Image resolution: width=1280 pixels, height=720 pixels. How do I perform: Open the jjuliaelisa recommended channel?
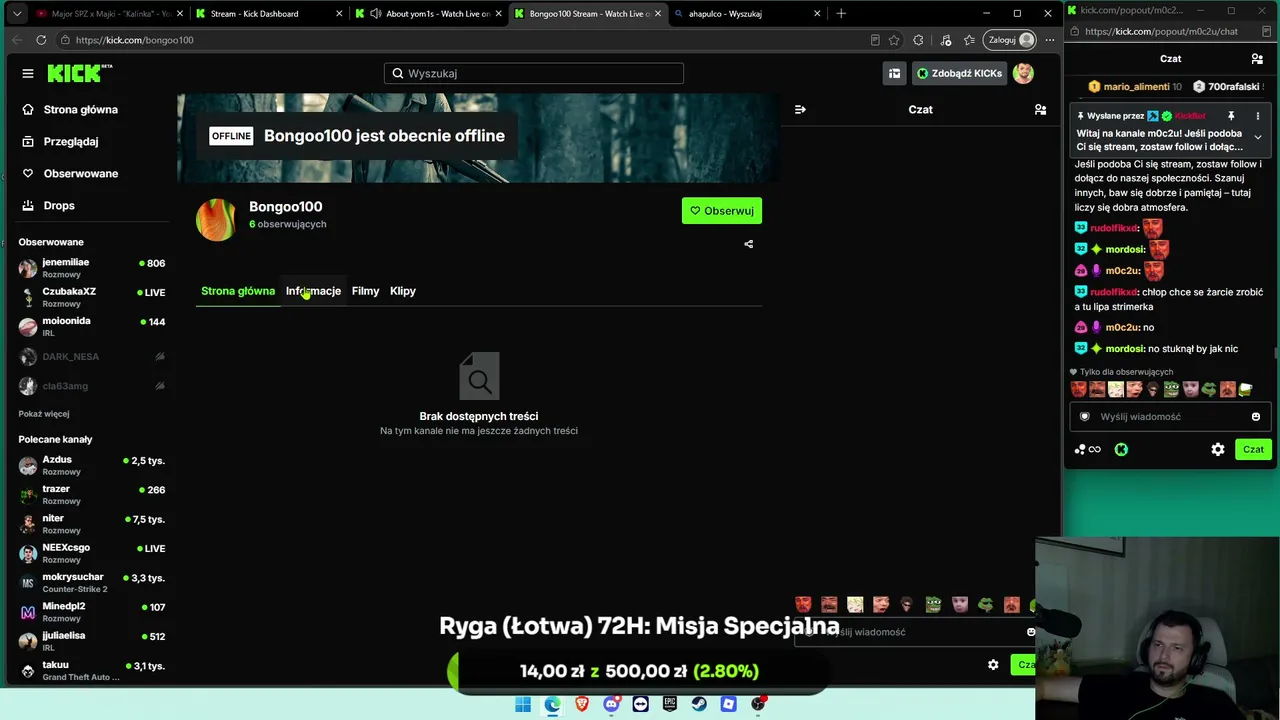[92, 641]
